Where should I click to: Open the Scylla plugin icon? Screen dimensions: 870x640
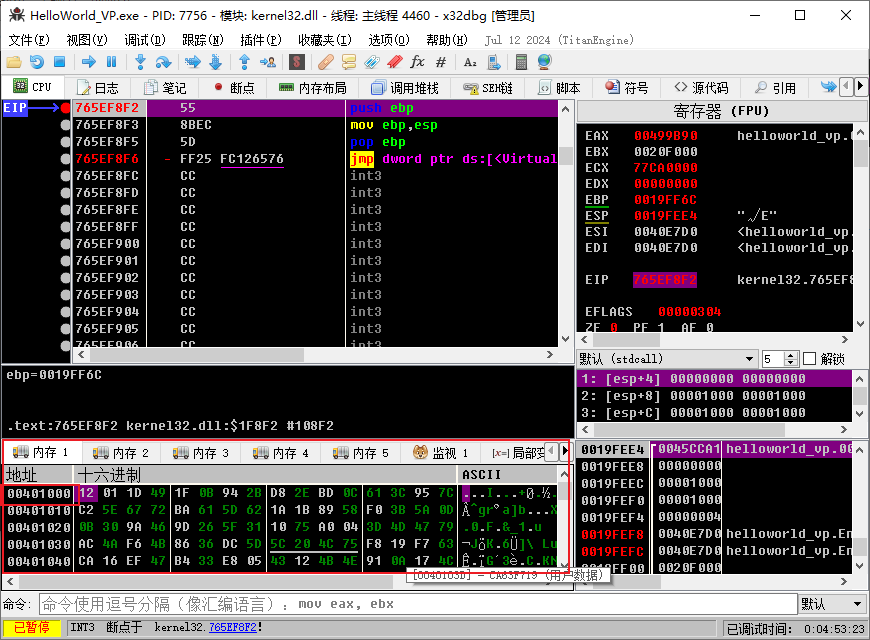point(296,62)
